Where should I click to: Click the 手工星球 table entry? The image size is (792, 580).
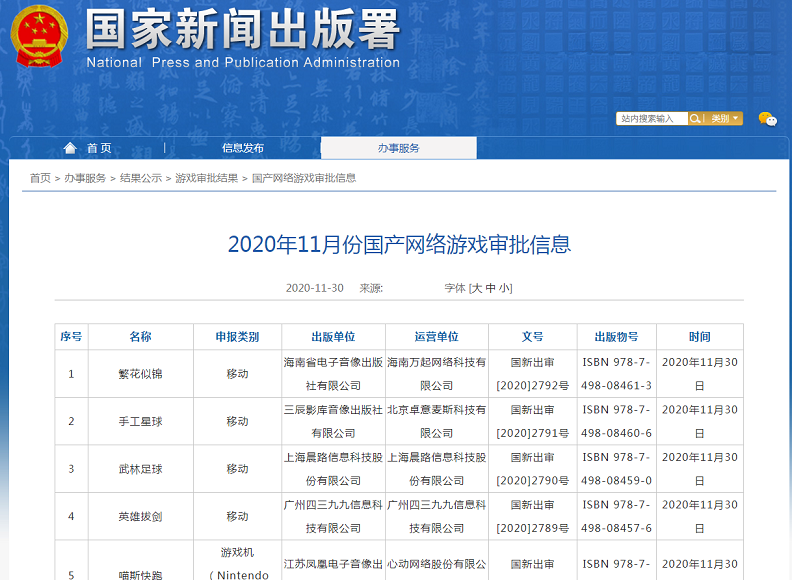click(140, 422)
